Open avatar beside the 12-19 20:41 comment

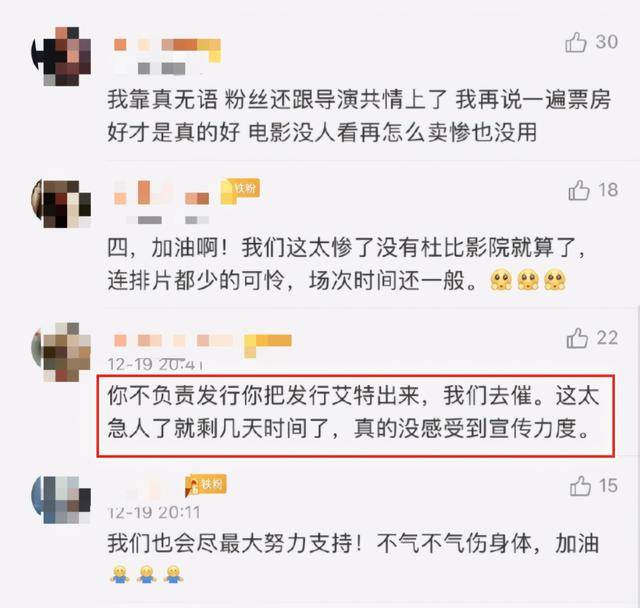click(x=61, y=351)
